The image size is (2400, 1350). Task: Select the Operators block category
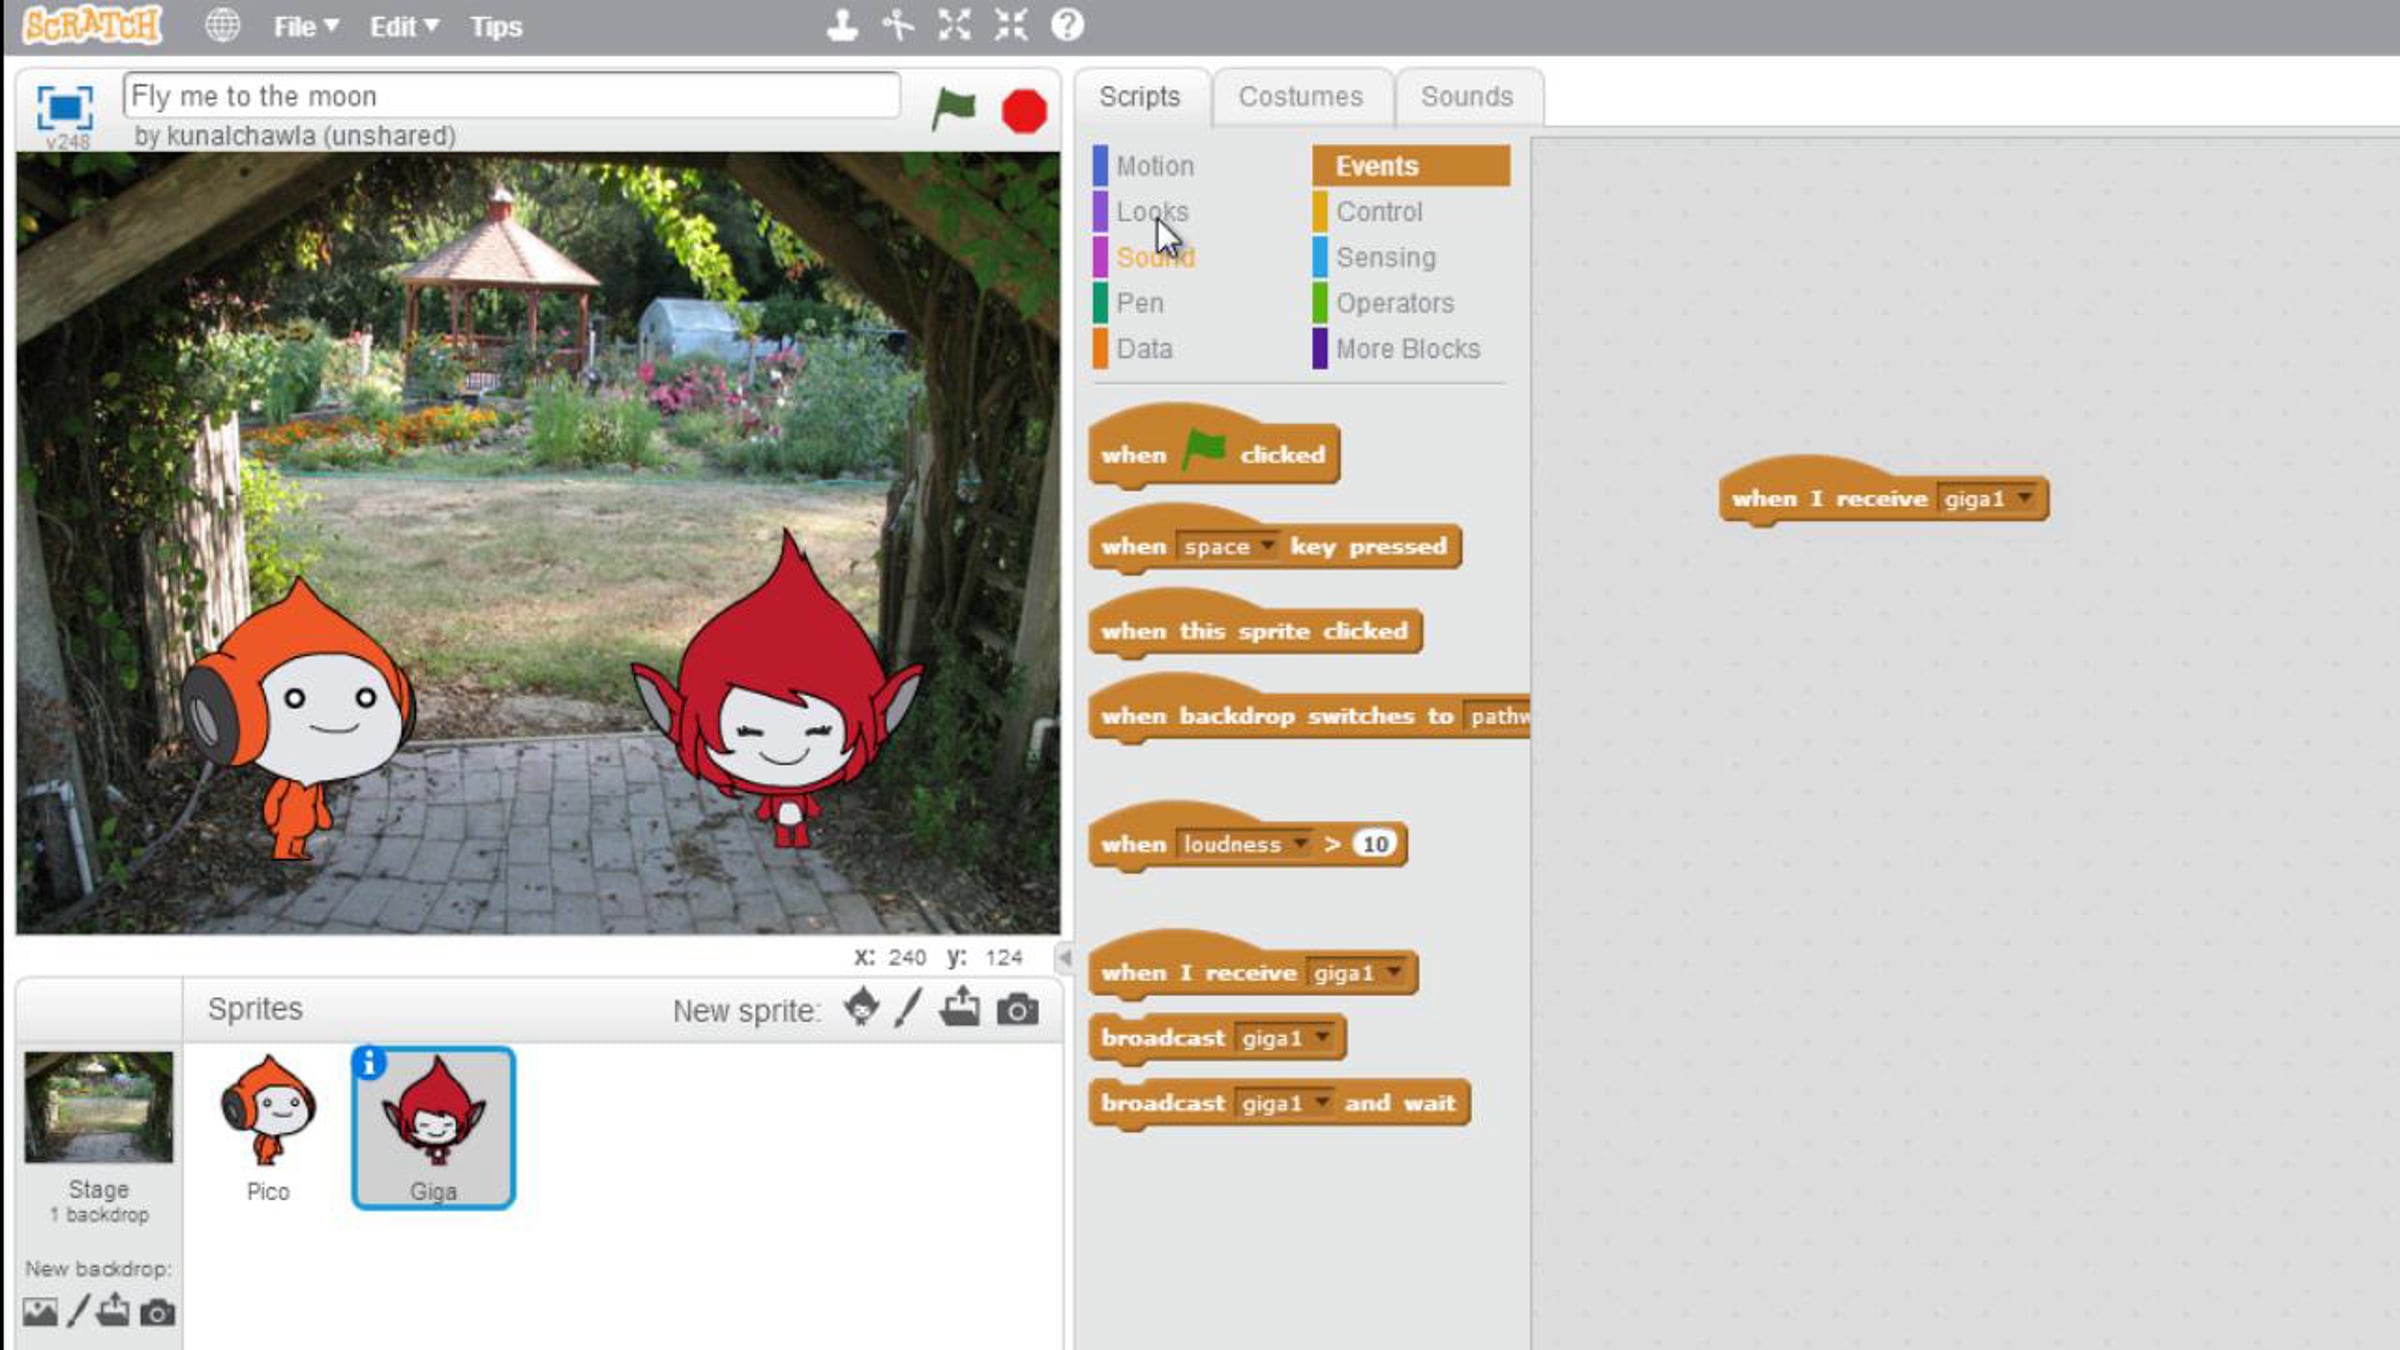coord(1395,303)
